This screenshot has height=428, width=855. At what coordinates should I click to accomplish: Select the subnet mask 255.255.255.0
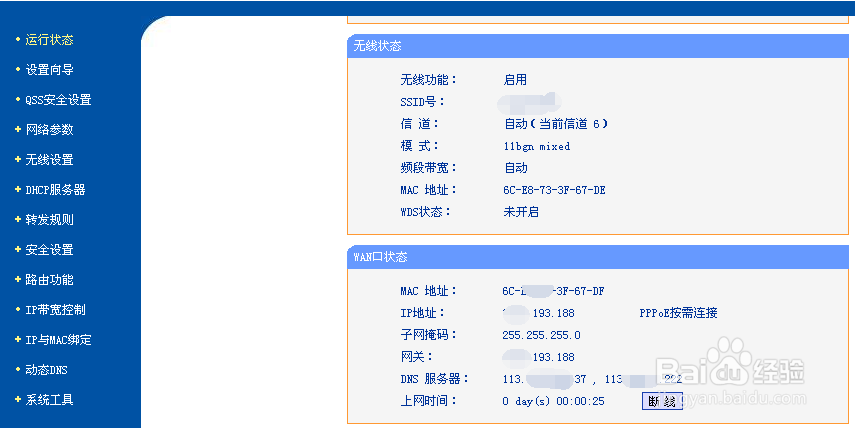pos(541,335)
